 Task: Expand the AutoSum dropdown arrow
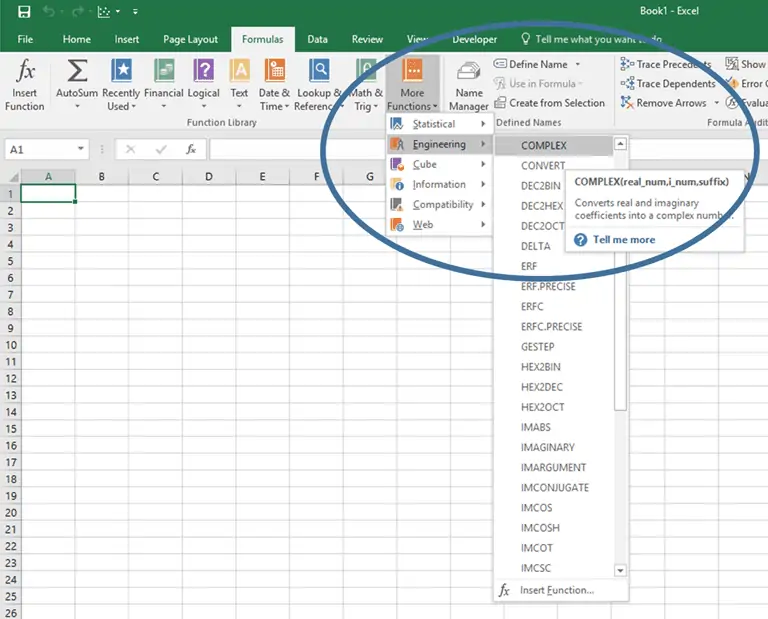coord(77,106)
